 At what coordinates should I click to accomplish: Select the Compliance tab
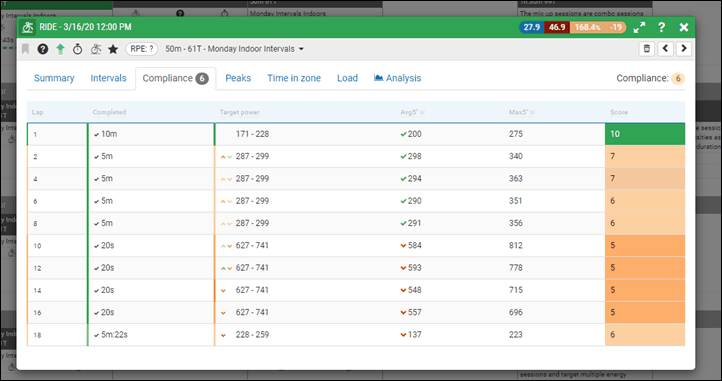click(x=175, y=78)
